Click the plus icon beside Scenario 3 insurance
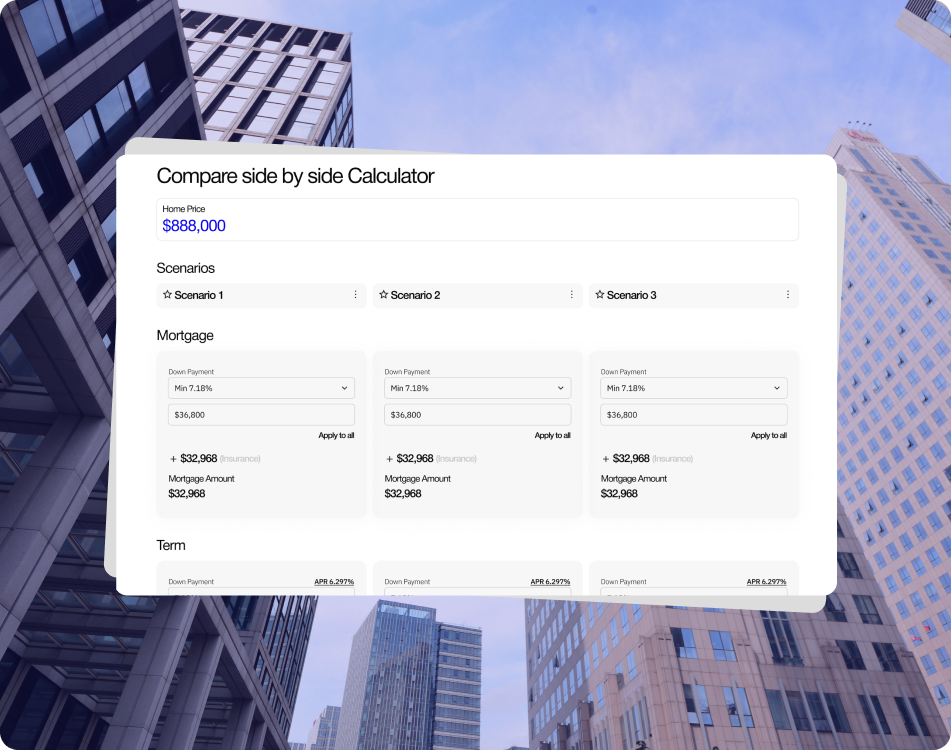The image size is (951, 750). click(605, 459)
